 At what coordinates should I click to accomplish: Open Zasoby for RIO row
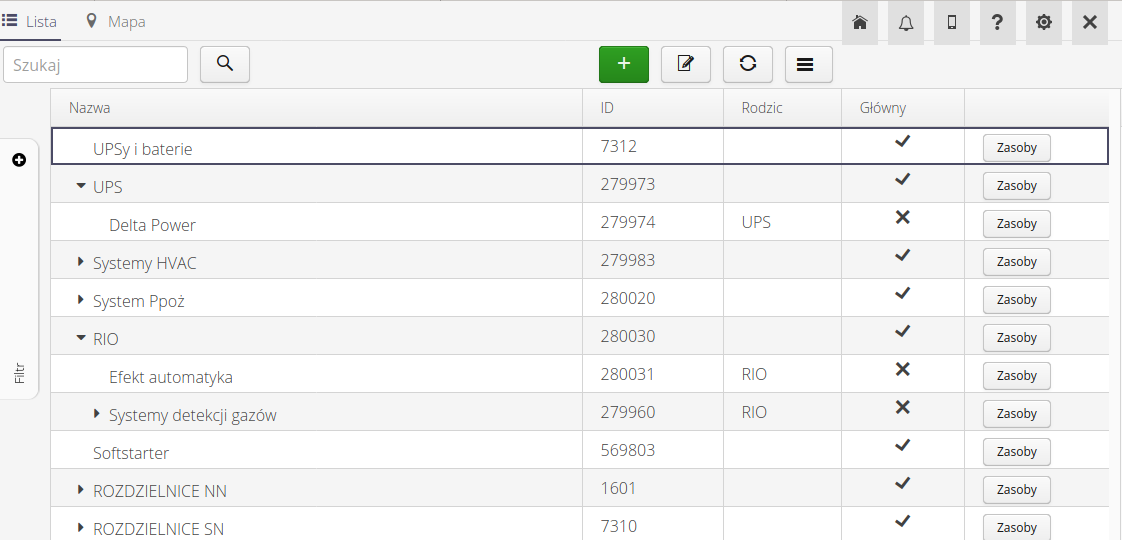(1017, 338)
